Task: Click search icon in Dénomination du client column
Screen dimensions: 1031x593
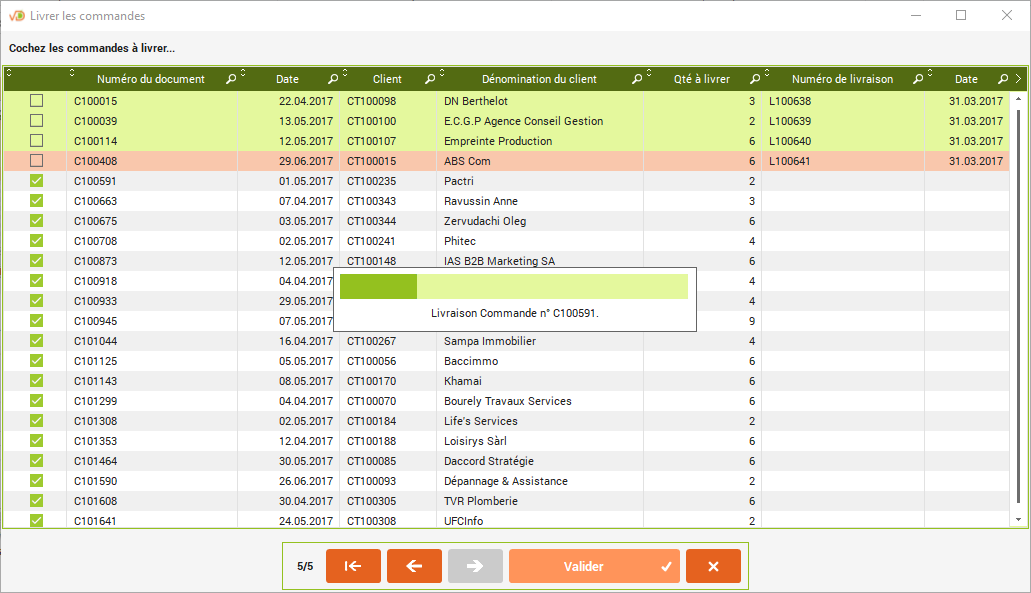Action: click(x=637, y=79)
